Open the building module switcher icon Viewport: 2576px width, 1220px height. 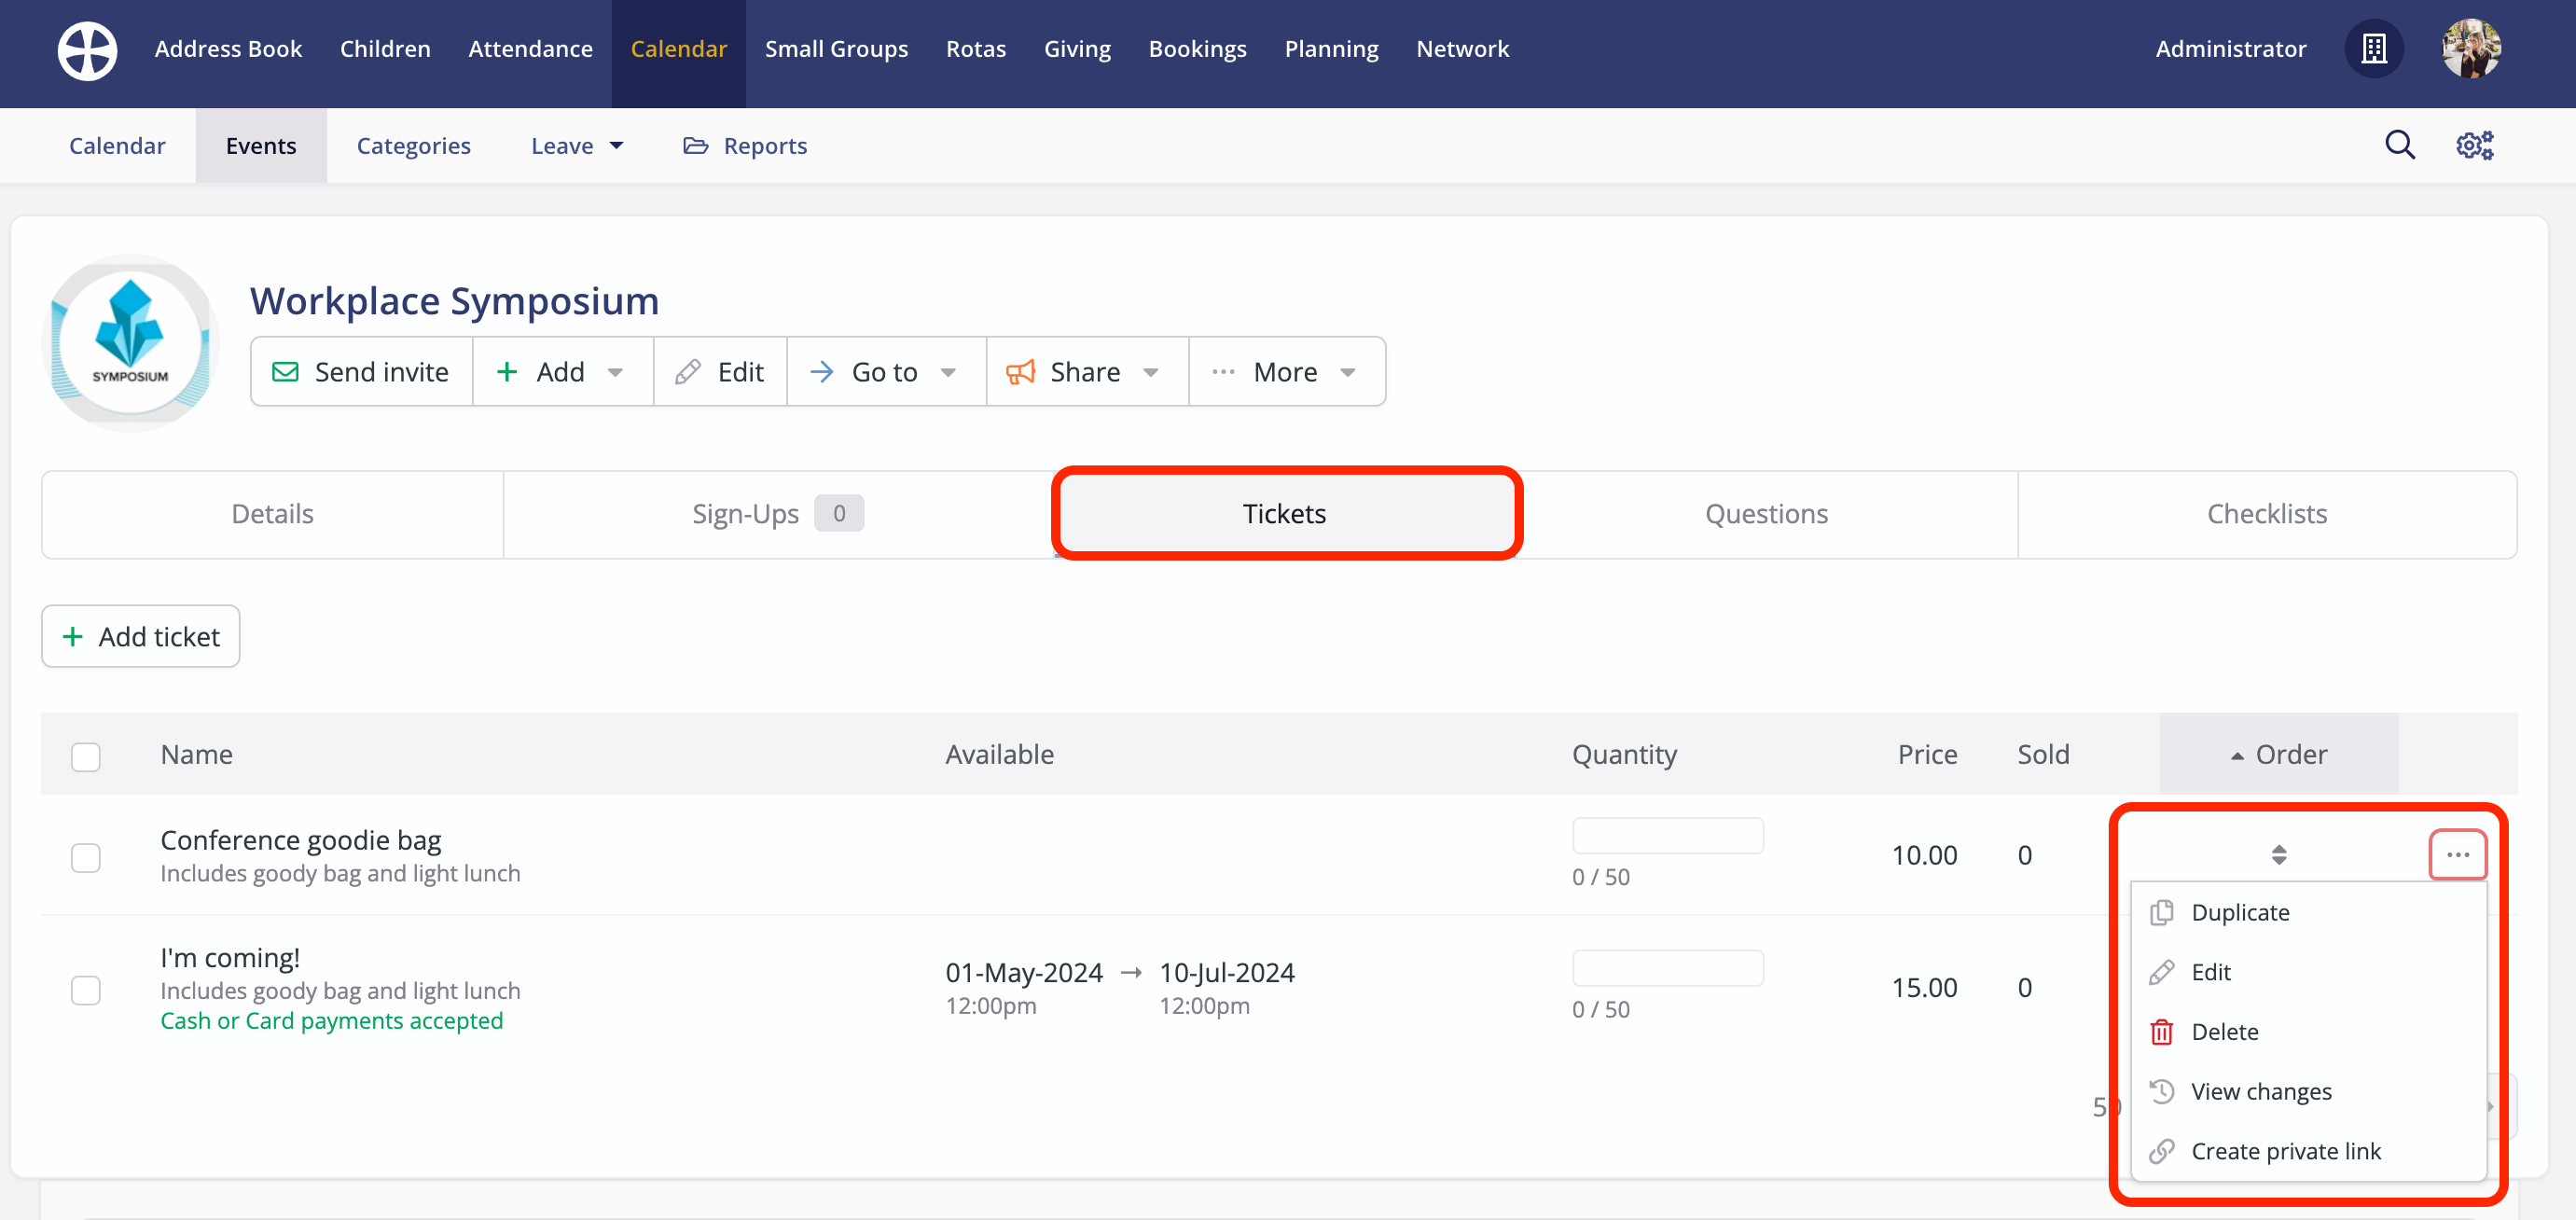[2374, 48]
